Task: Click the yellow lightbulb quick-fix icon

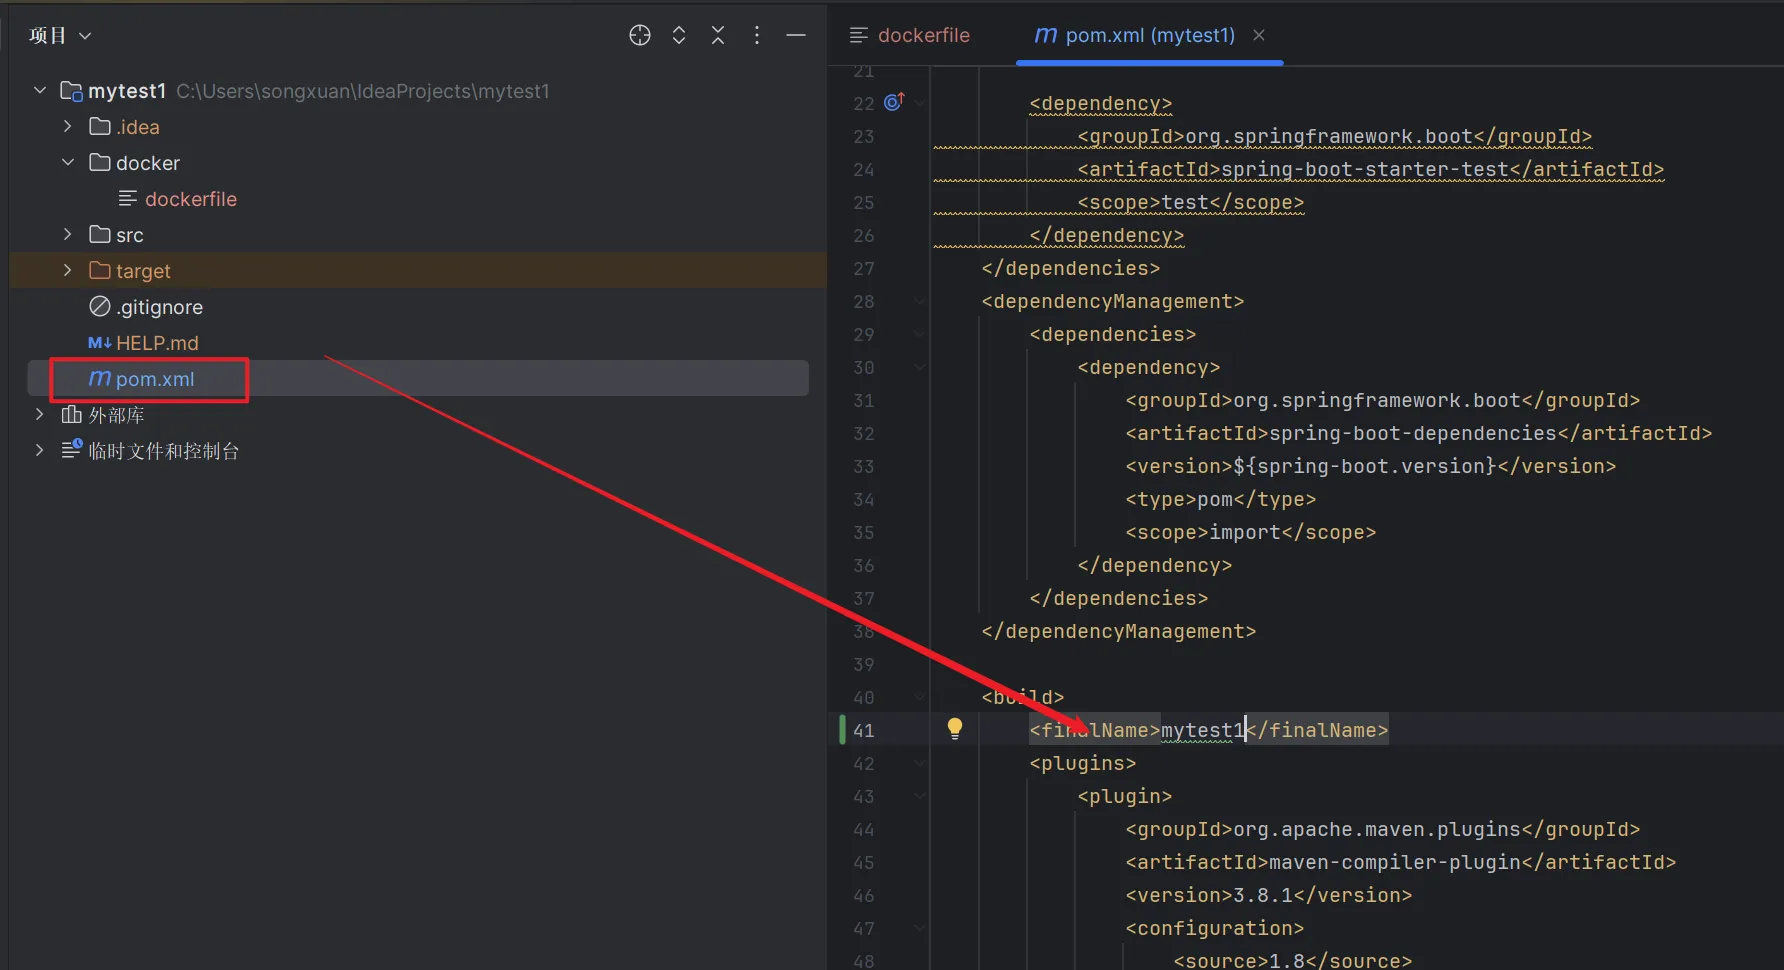Action: 955,729
